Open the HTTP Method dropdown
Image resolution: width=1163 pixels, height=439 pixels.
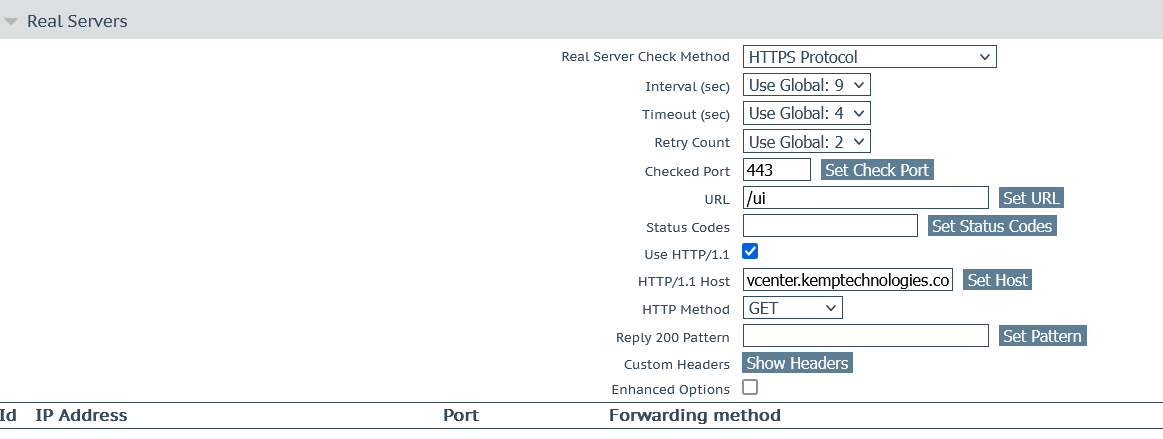tap(792, 308)
